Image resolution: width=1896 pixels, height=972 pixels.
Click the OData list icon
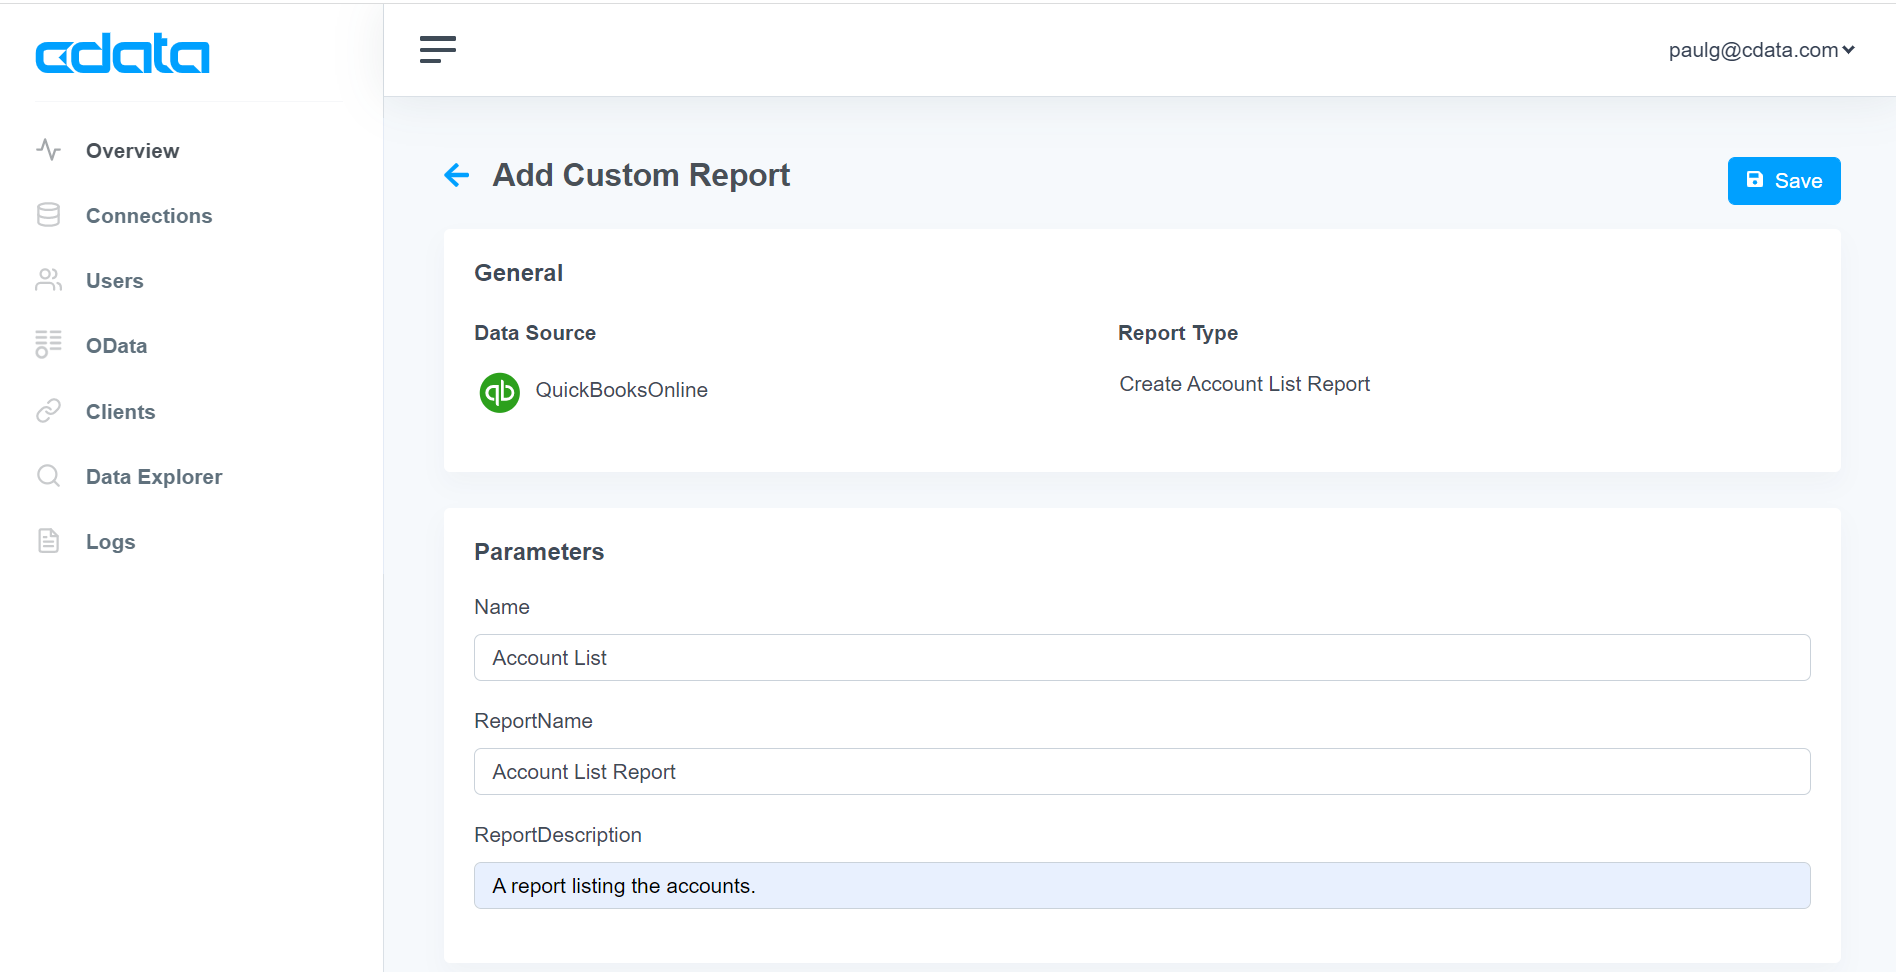click(48, 344)
